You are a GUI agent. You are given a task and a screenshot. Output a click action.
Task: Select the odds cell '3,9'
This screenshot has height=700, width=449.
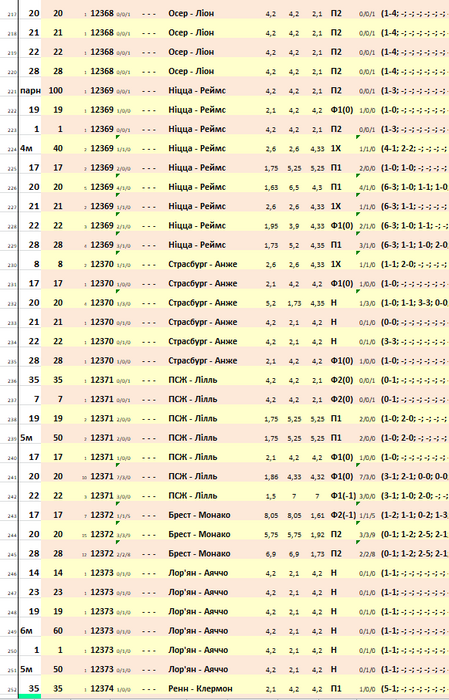(x=294, y=226)
